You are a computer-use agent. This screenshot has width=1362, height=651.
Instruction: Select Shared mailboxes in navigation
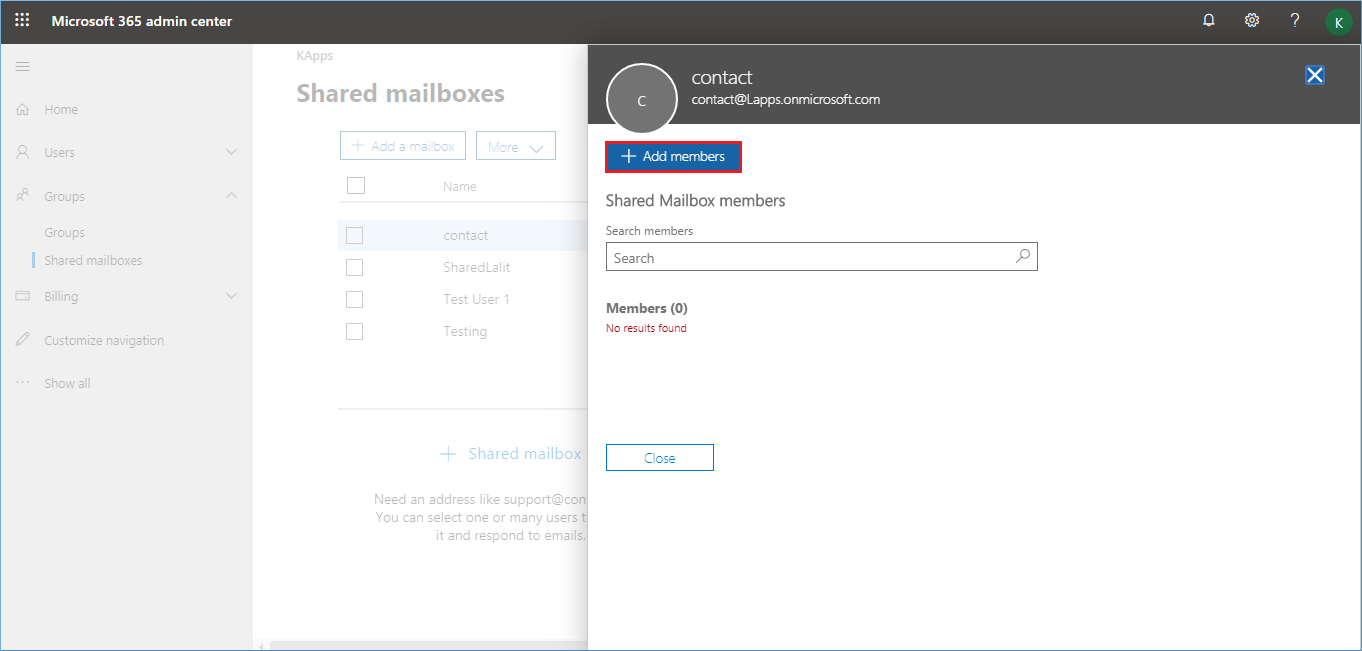click(x=93, y=260)
